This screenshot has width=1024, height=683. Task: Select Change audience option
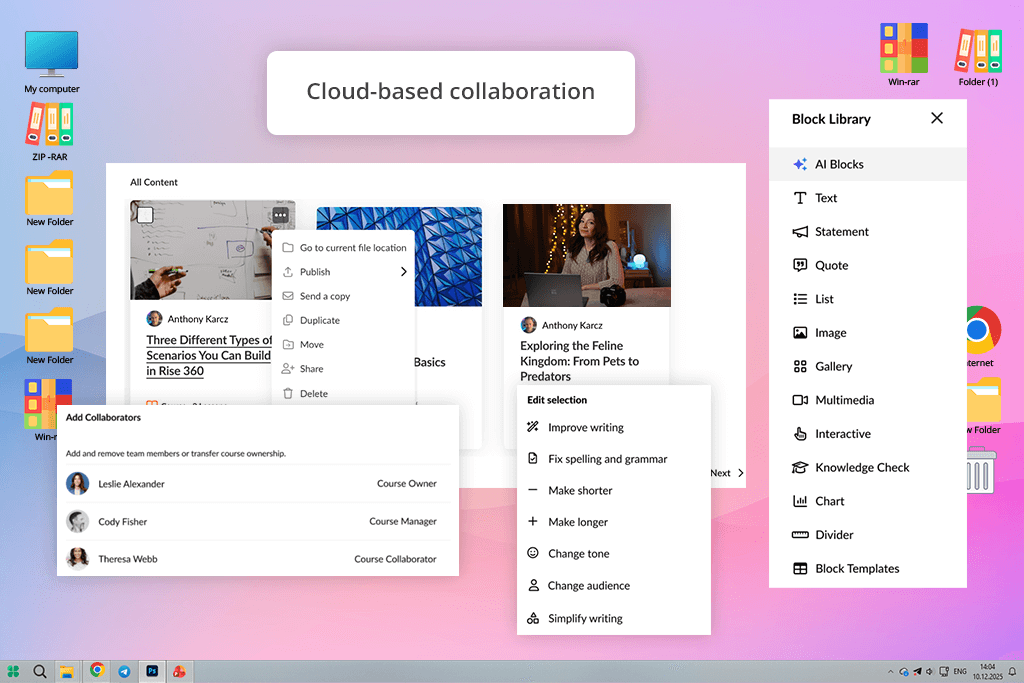click(613, 586)
